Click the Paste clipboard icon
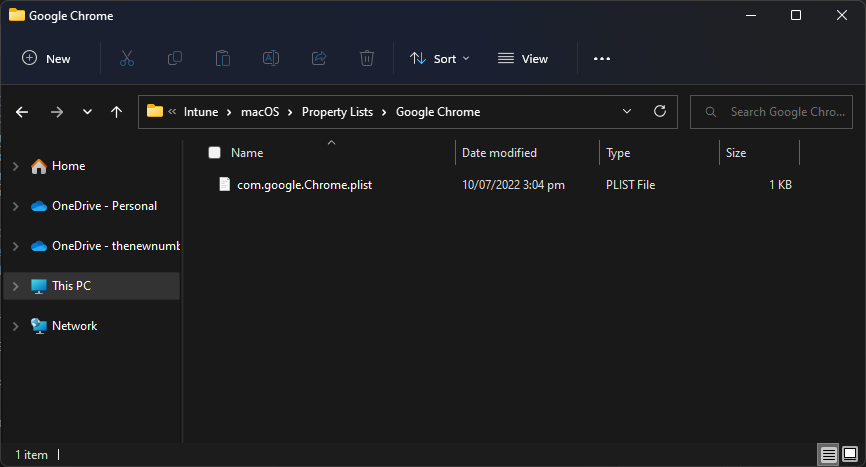Screen dimensions: 866x467 coord(223,58)
